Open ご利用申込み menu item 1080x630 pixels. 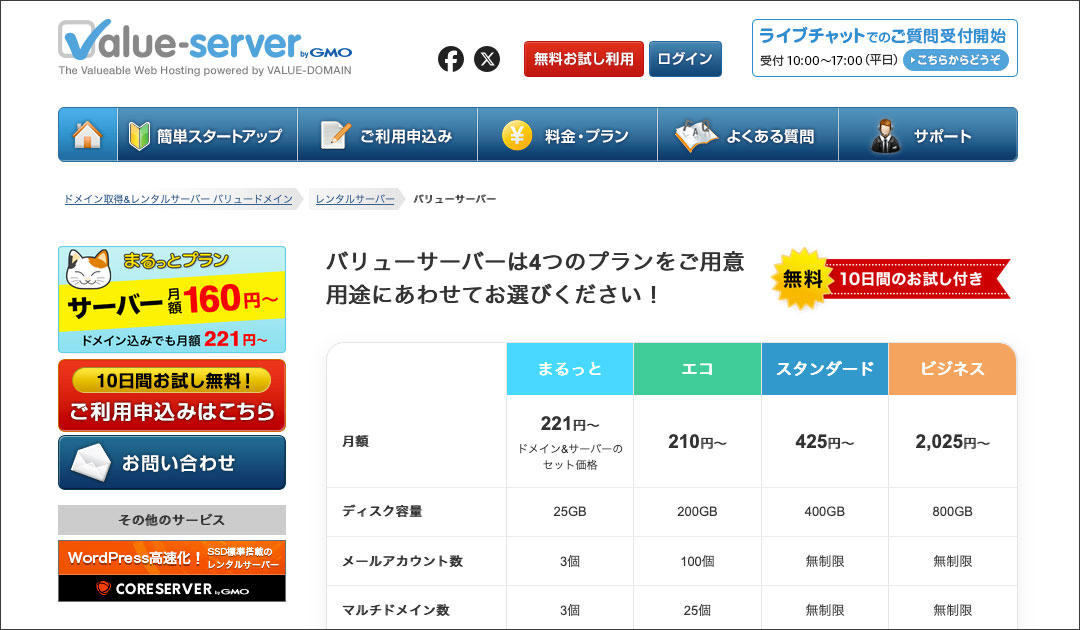(387, 134)
